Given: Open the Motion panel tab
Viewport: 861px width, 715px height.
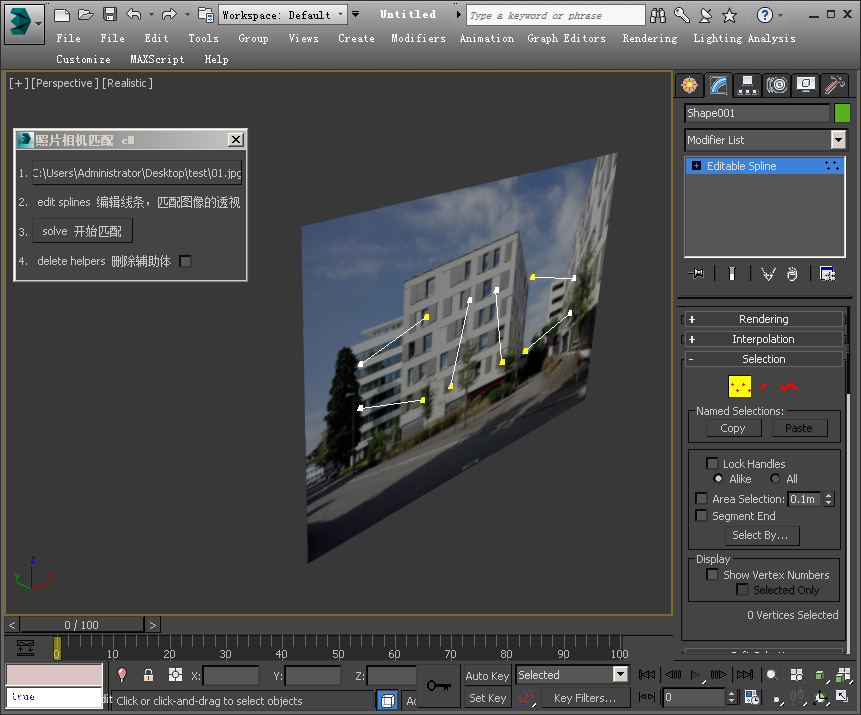Looking at the screenshot, I should coord(777,85).
